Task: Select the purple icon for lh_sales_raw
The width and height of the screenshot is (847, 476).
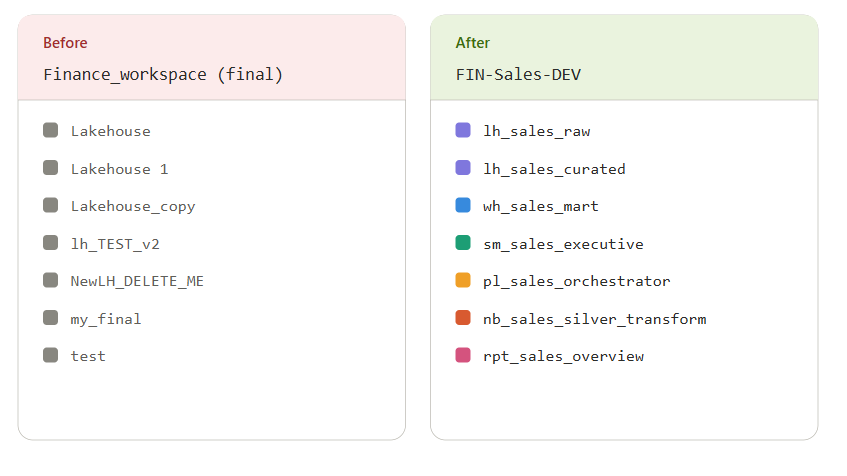Action: pos(462,130)
